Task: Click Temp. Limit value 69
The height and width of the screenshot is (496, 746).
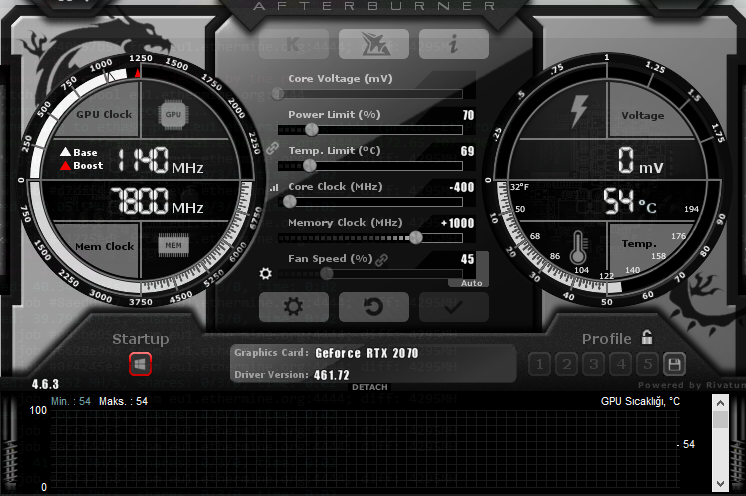Action: 467,151
